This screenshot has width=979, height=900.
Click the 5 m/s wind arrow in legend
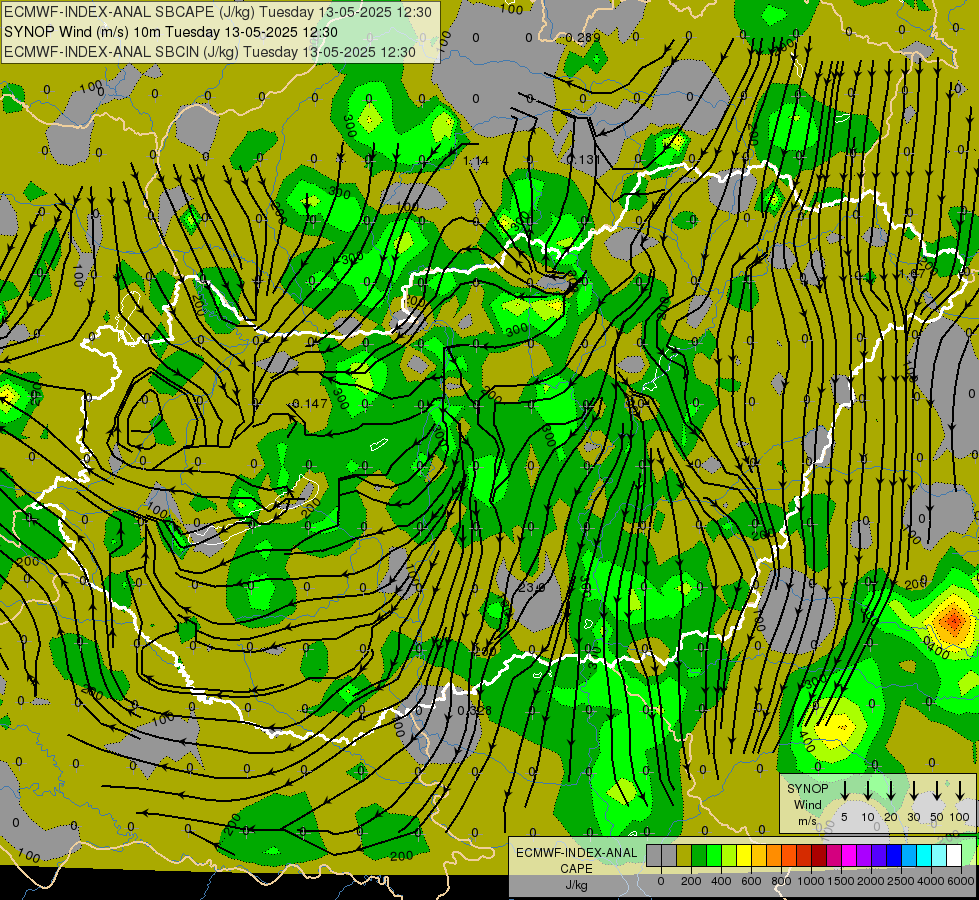[844, 790]
